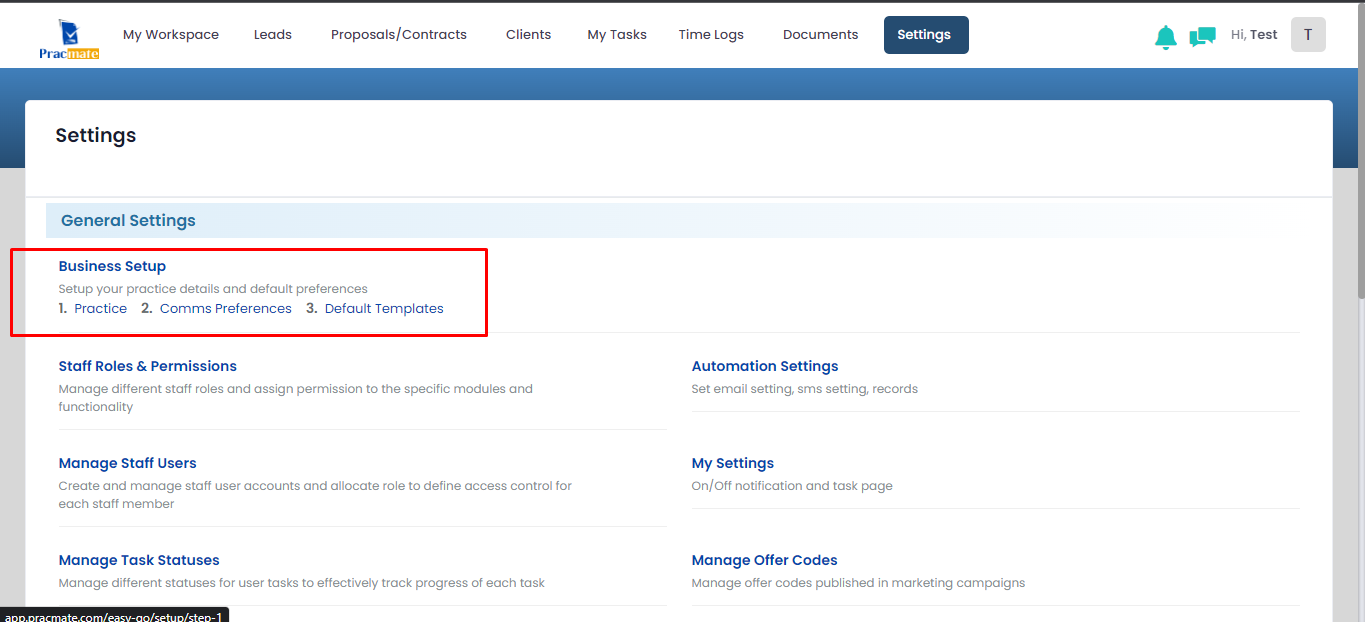This screenshot has height=622, width=1365.
Task: Click 'Set email setting, sms setting, records' text
Action: [805, 389]
